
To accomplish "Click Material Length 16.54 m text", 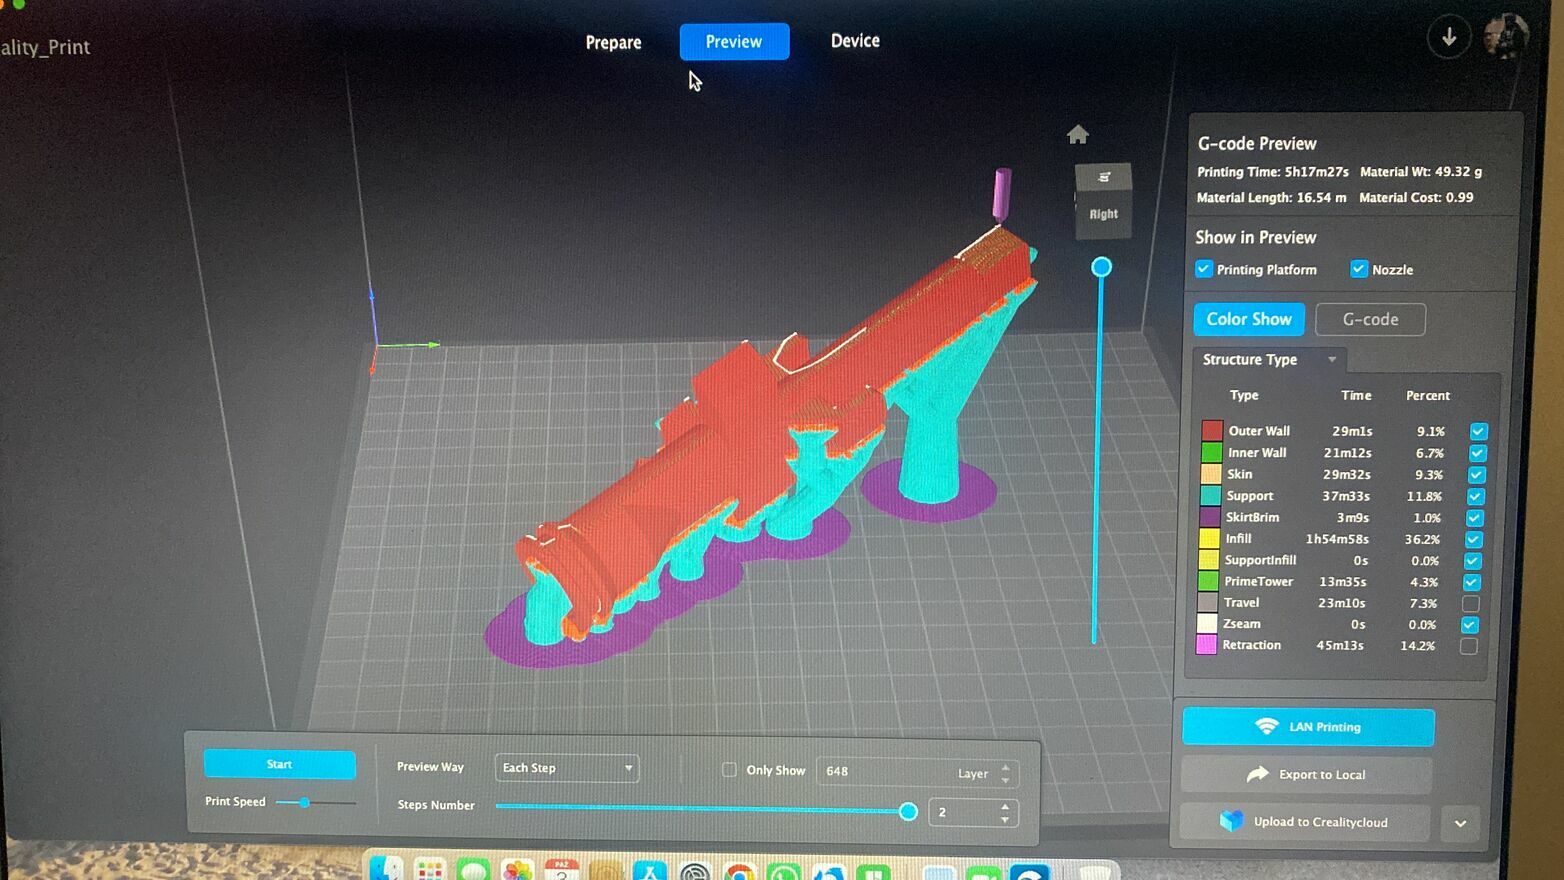I will (x=1271, y=198).
